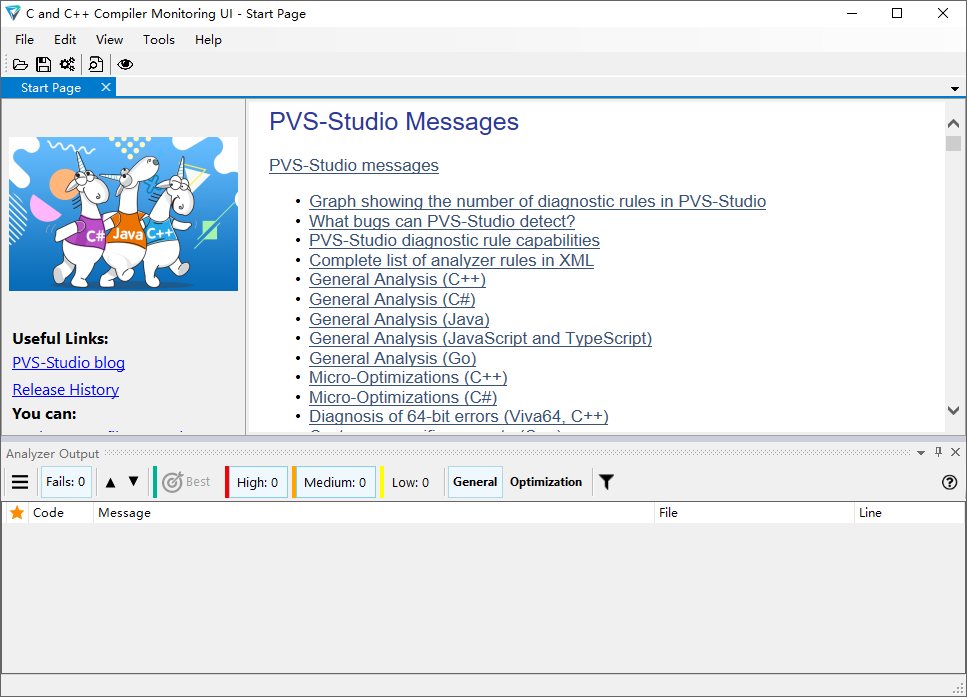Open the tab list dropdown arrow

955,89
